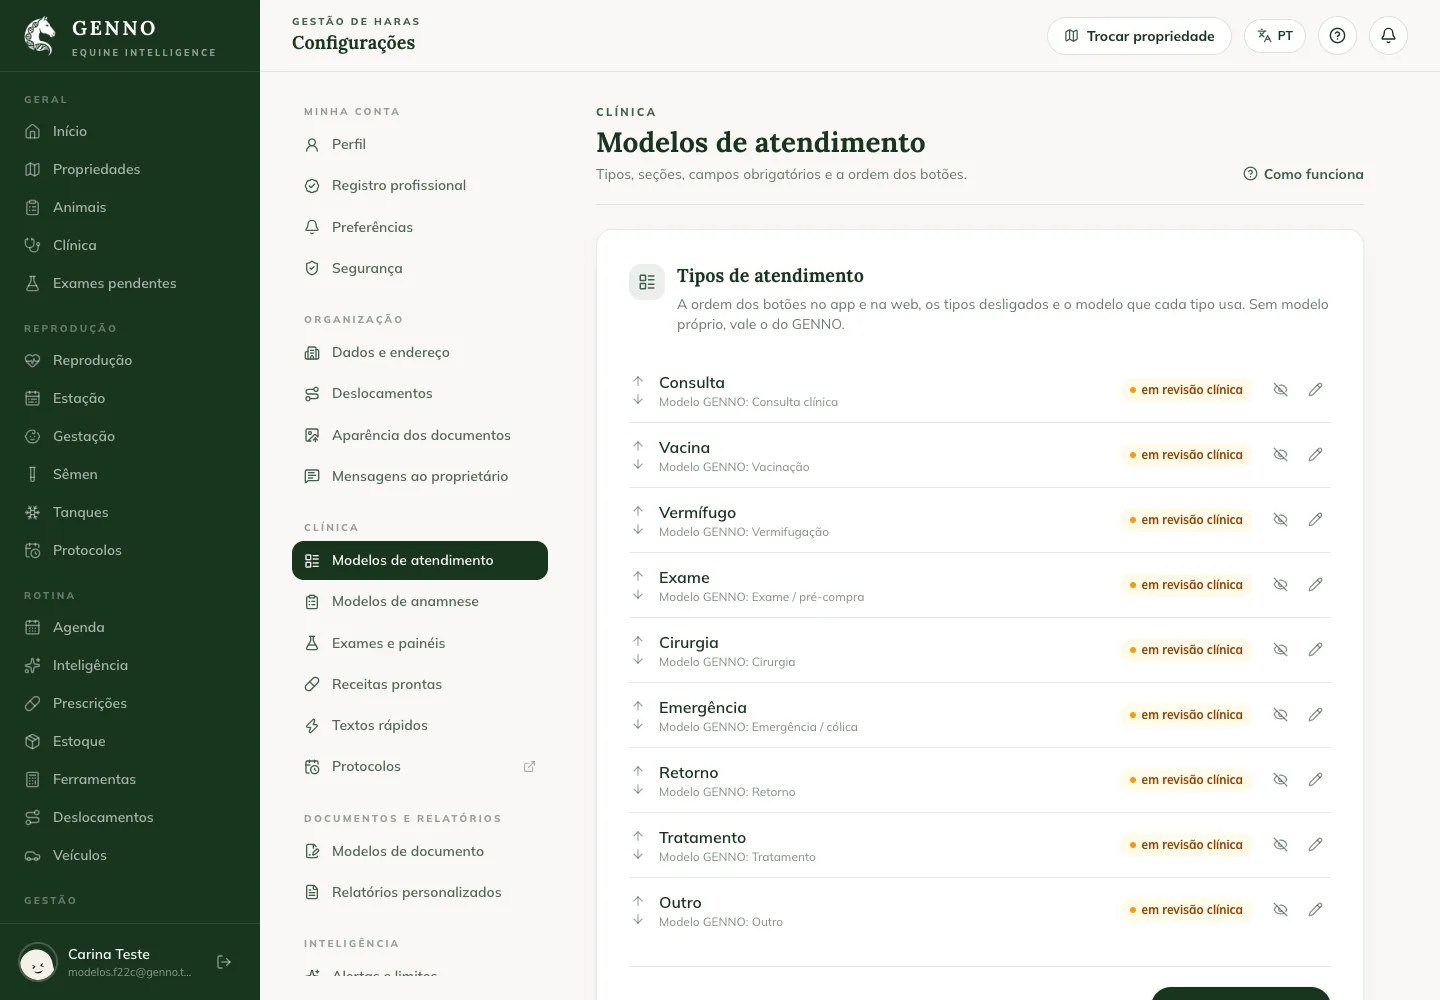Move Tratamento down with the arrow
The width and height of the screenshot is (1440, 1000).
click(638, 855)
